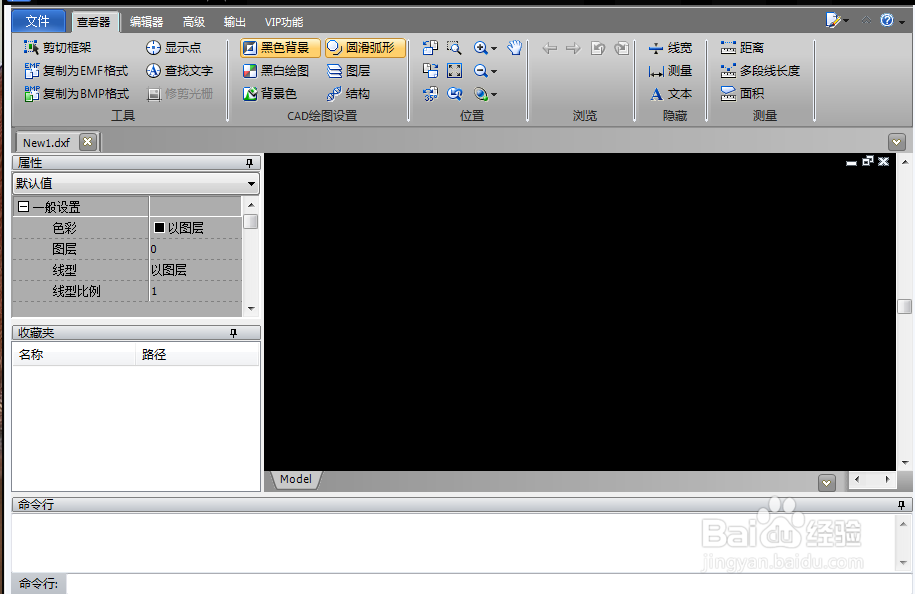The width and height of the screenshot is (915, 594).
Task: Toggle the 黑白绘图 black-white drawing mode
Action: (x=275, y=71)
